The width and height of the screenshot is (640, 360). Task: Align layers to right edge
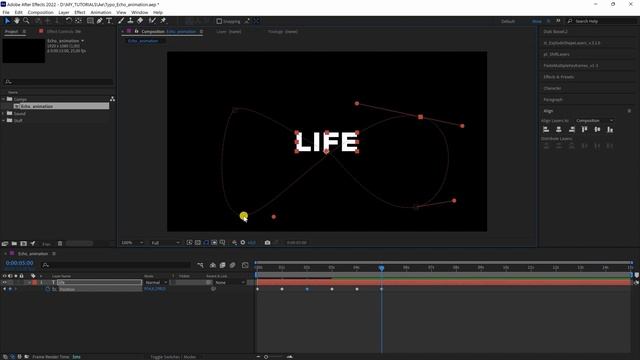coord(572,129)
